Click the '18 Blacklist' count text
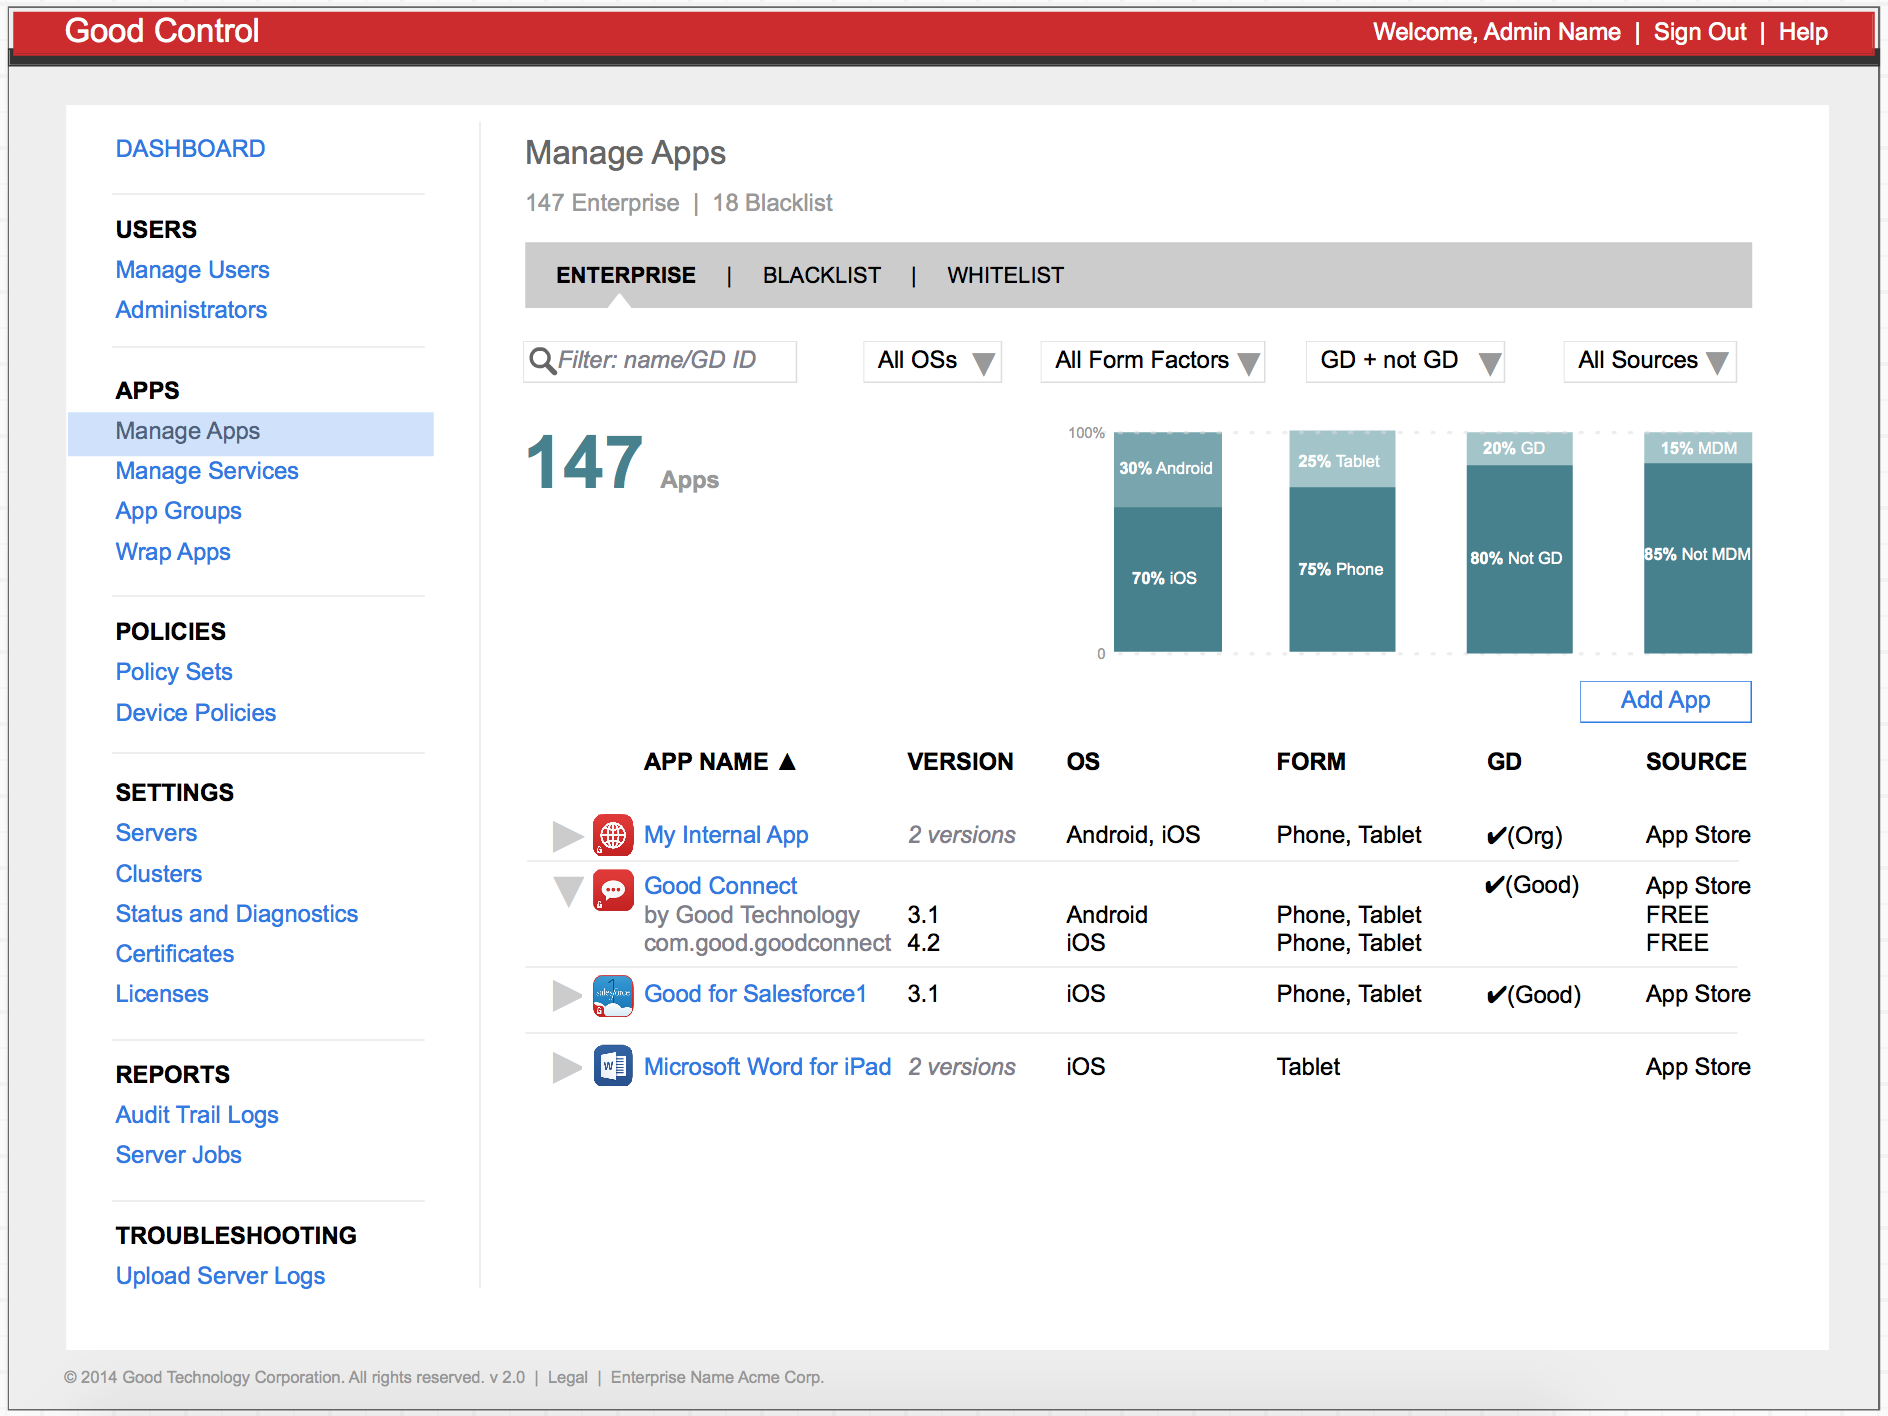 point(772,203)
